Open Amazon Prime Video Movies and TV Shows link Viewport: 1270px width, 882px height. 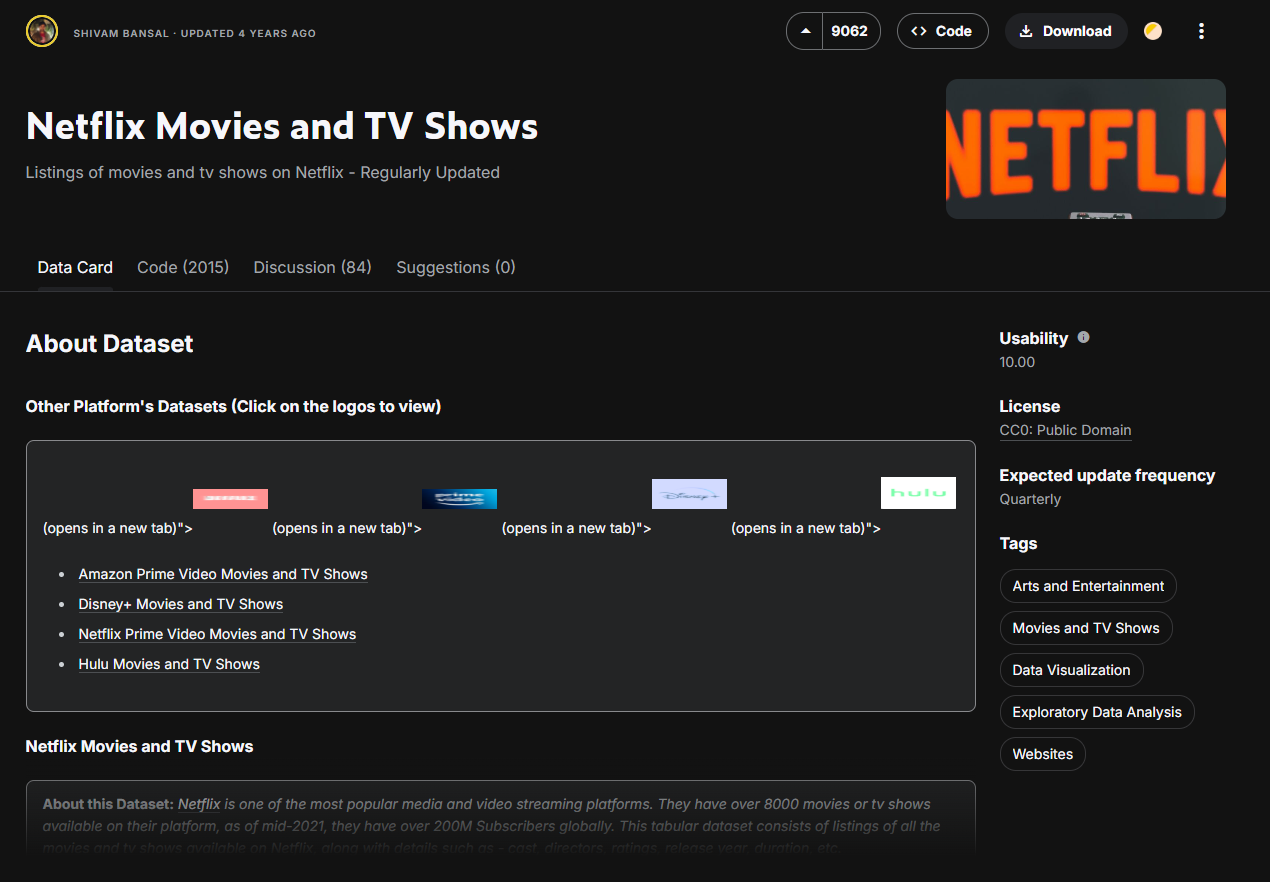click(223, 574)
